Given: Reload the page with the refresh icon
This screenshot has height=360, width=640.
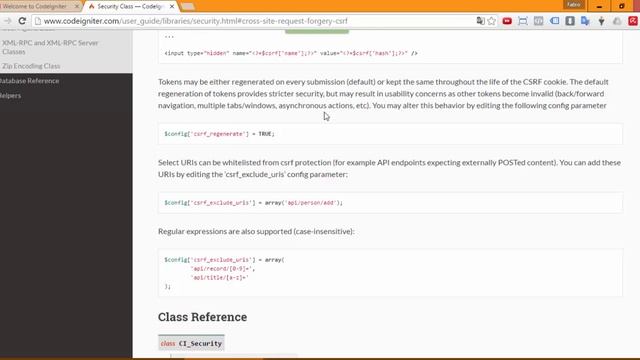Looking at the screenshot, I should pyautogui.click(x=22, y=21).
